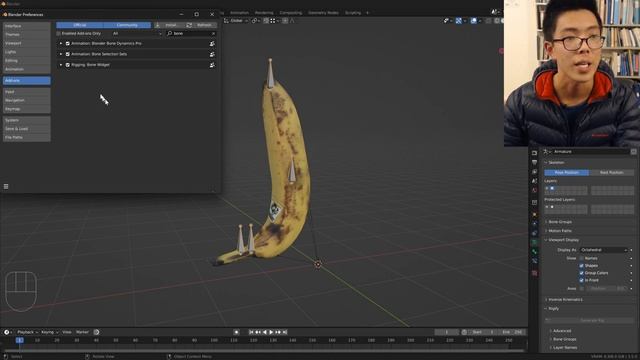Click the Generate Rig button
The width and height of the screenshot is (640, 360).
pos(589,320)
